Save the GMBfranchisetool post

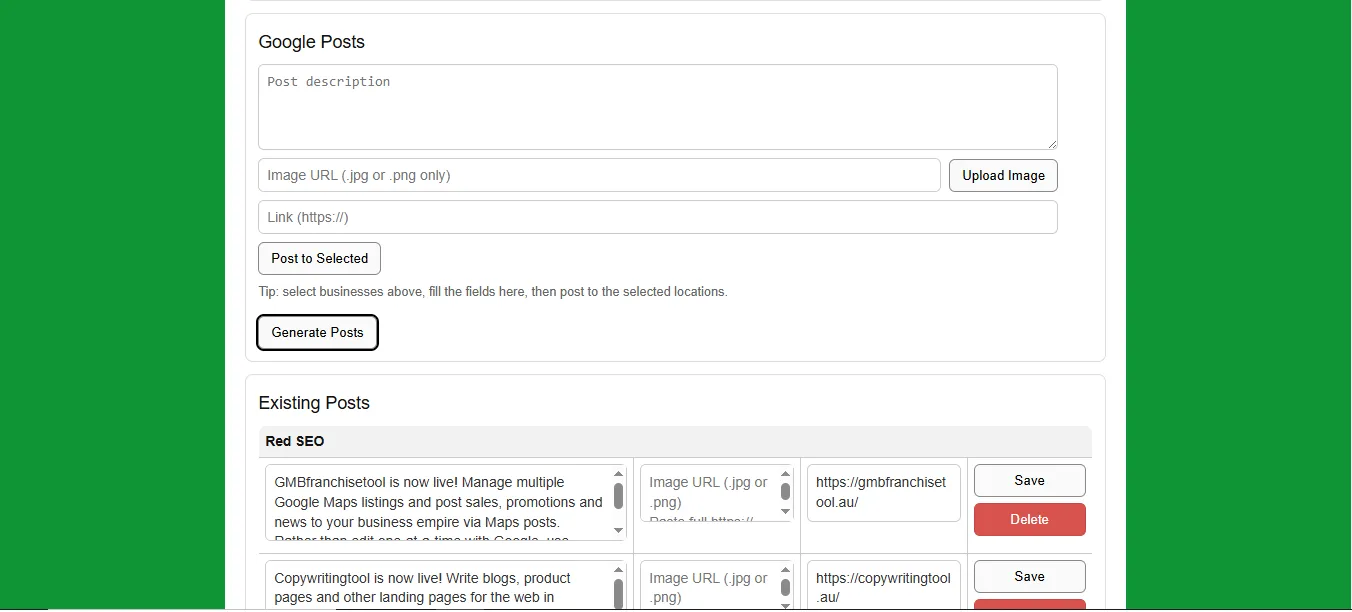point(1029,480)
